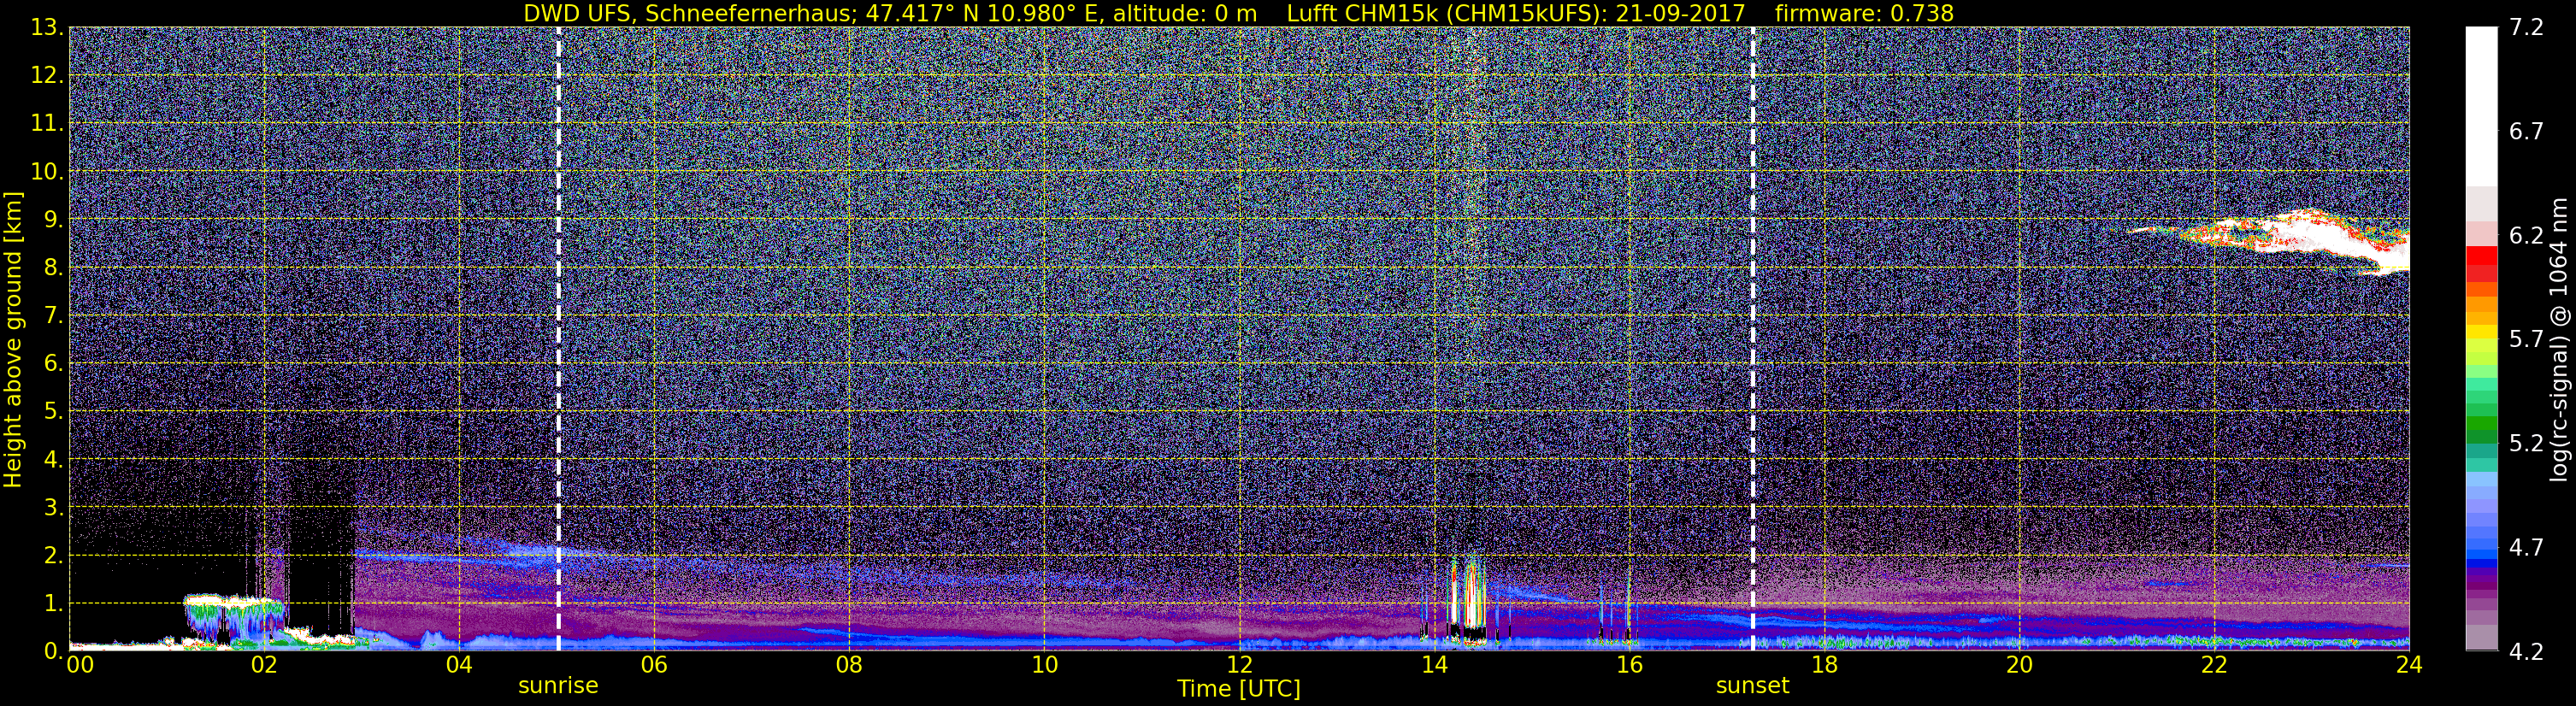The width and height of the screenshot is (2576, 706).
Task: Click the colorbar value 6.2
Action: point(2526,236)
